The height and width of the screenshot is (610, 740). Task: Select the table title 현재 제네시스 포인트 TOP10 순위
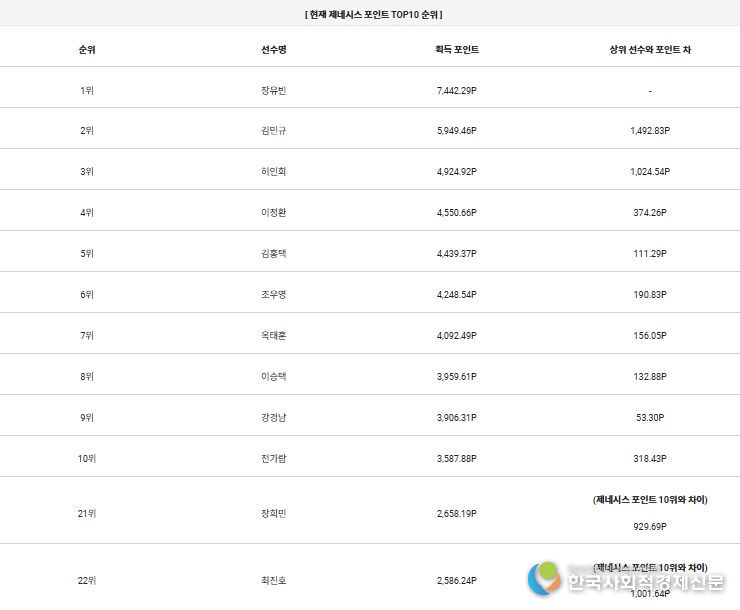(373, 15)
